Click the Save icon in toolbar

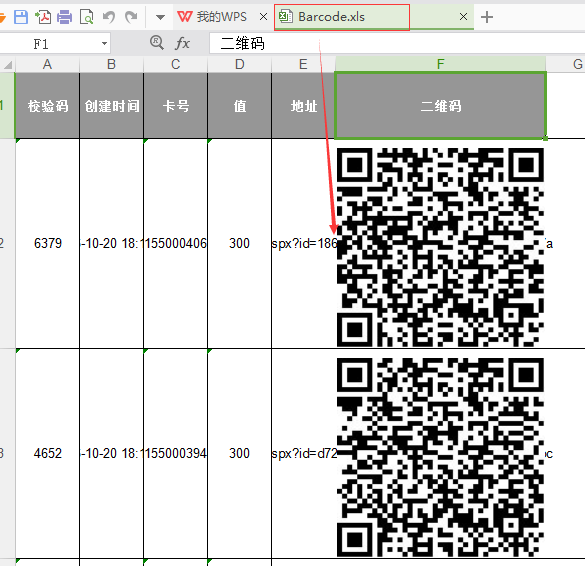point(21,17)
